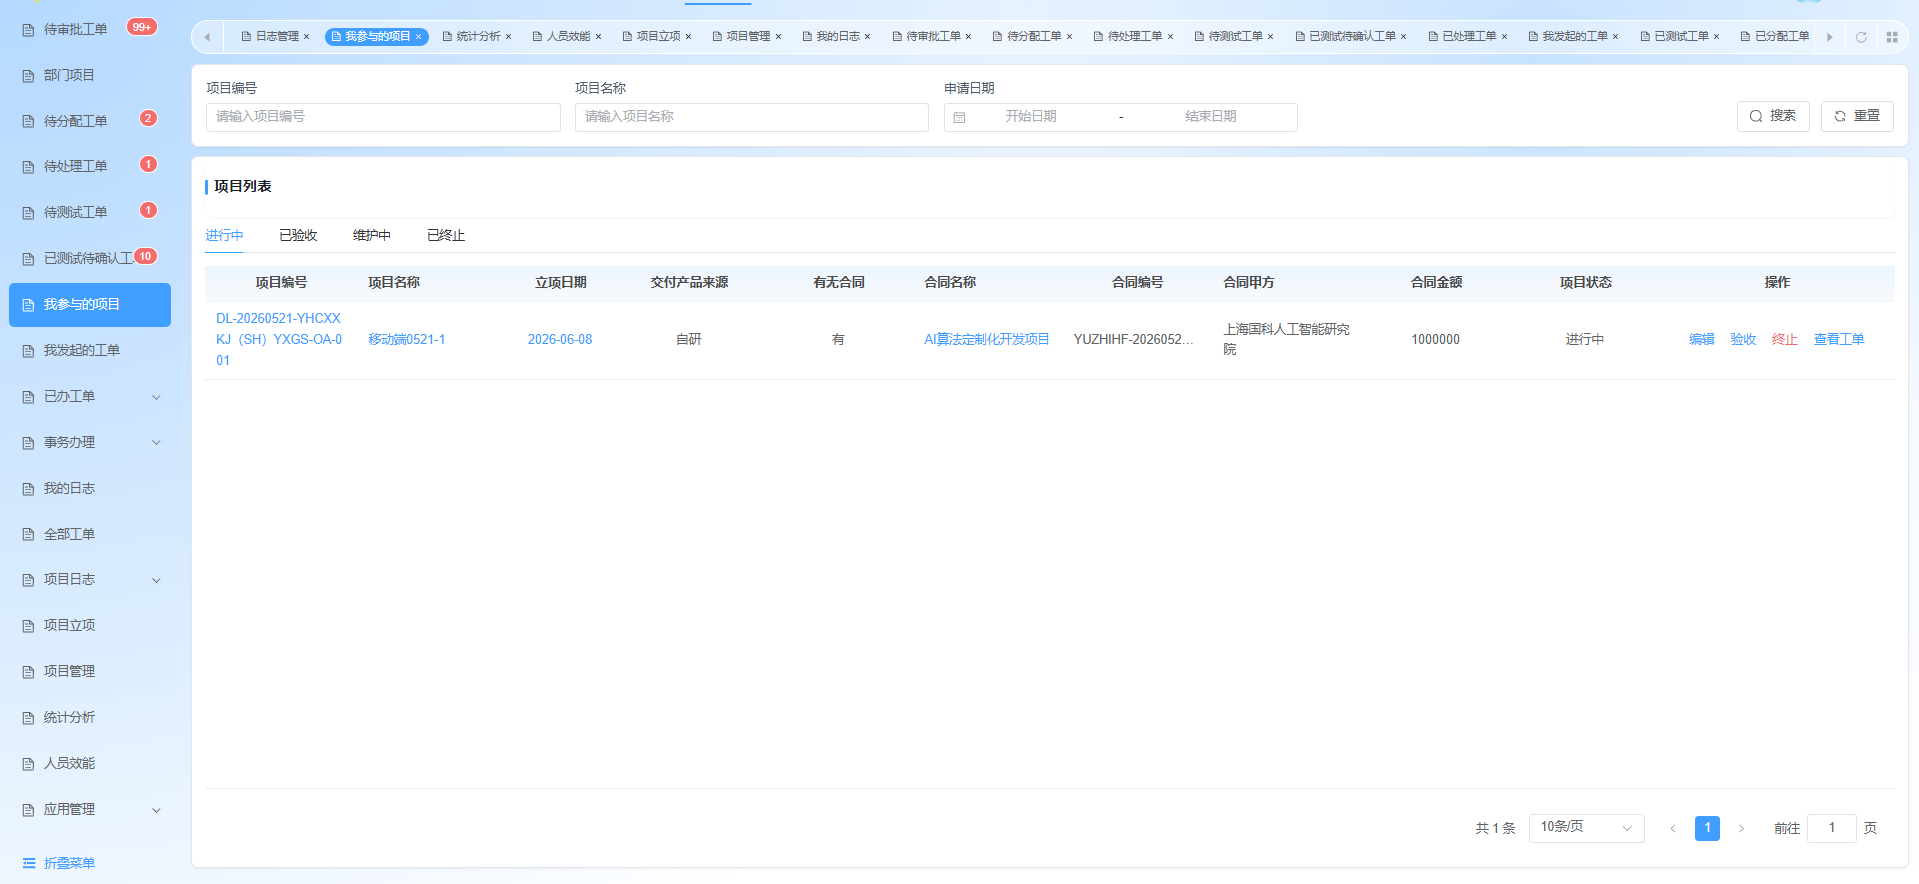Open 待处理工单 in the sidebar
This screenshot has height=884, width=1919.
coord(90,166)
